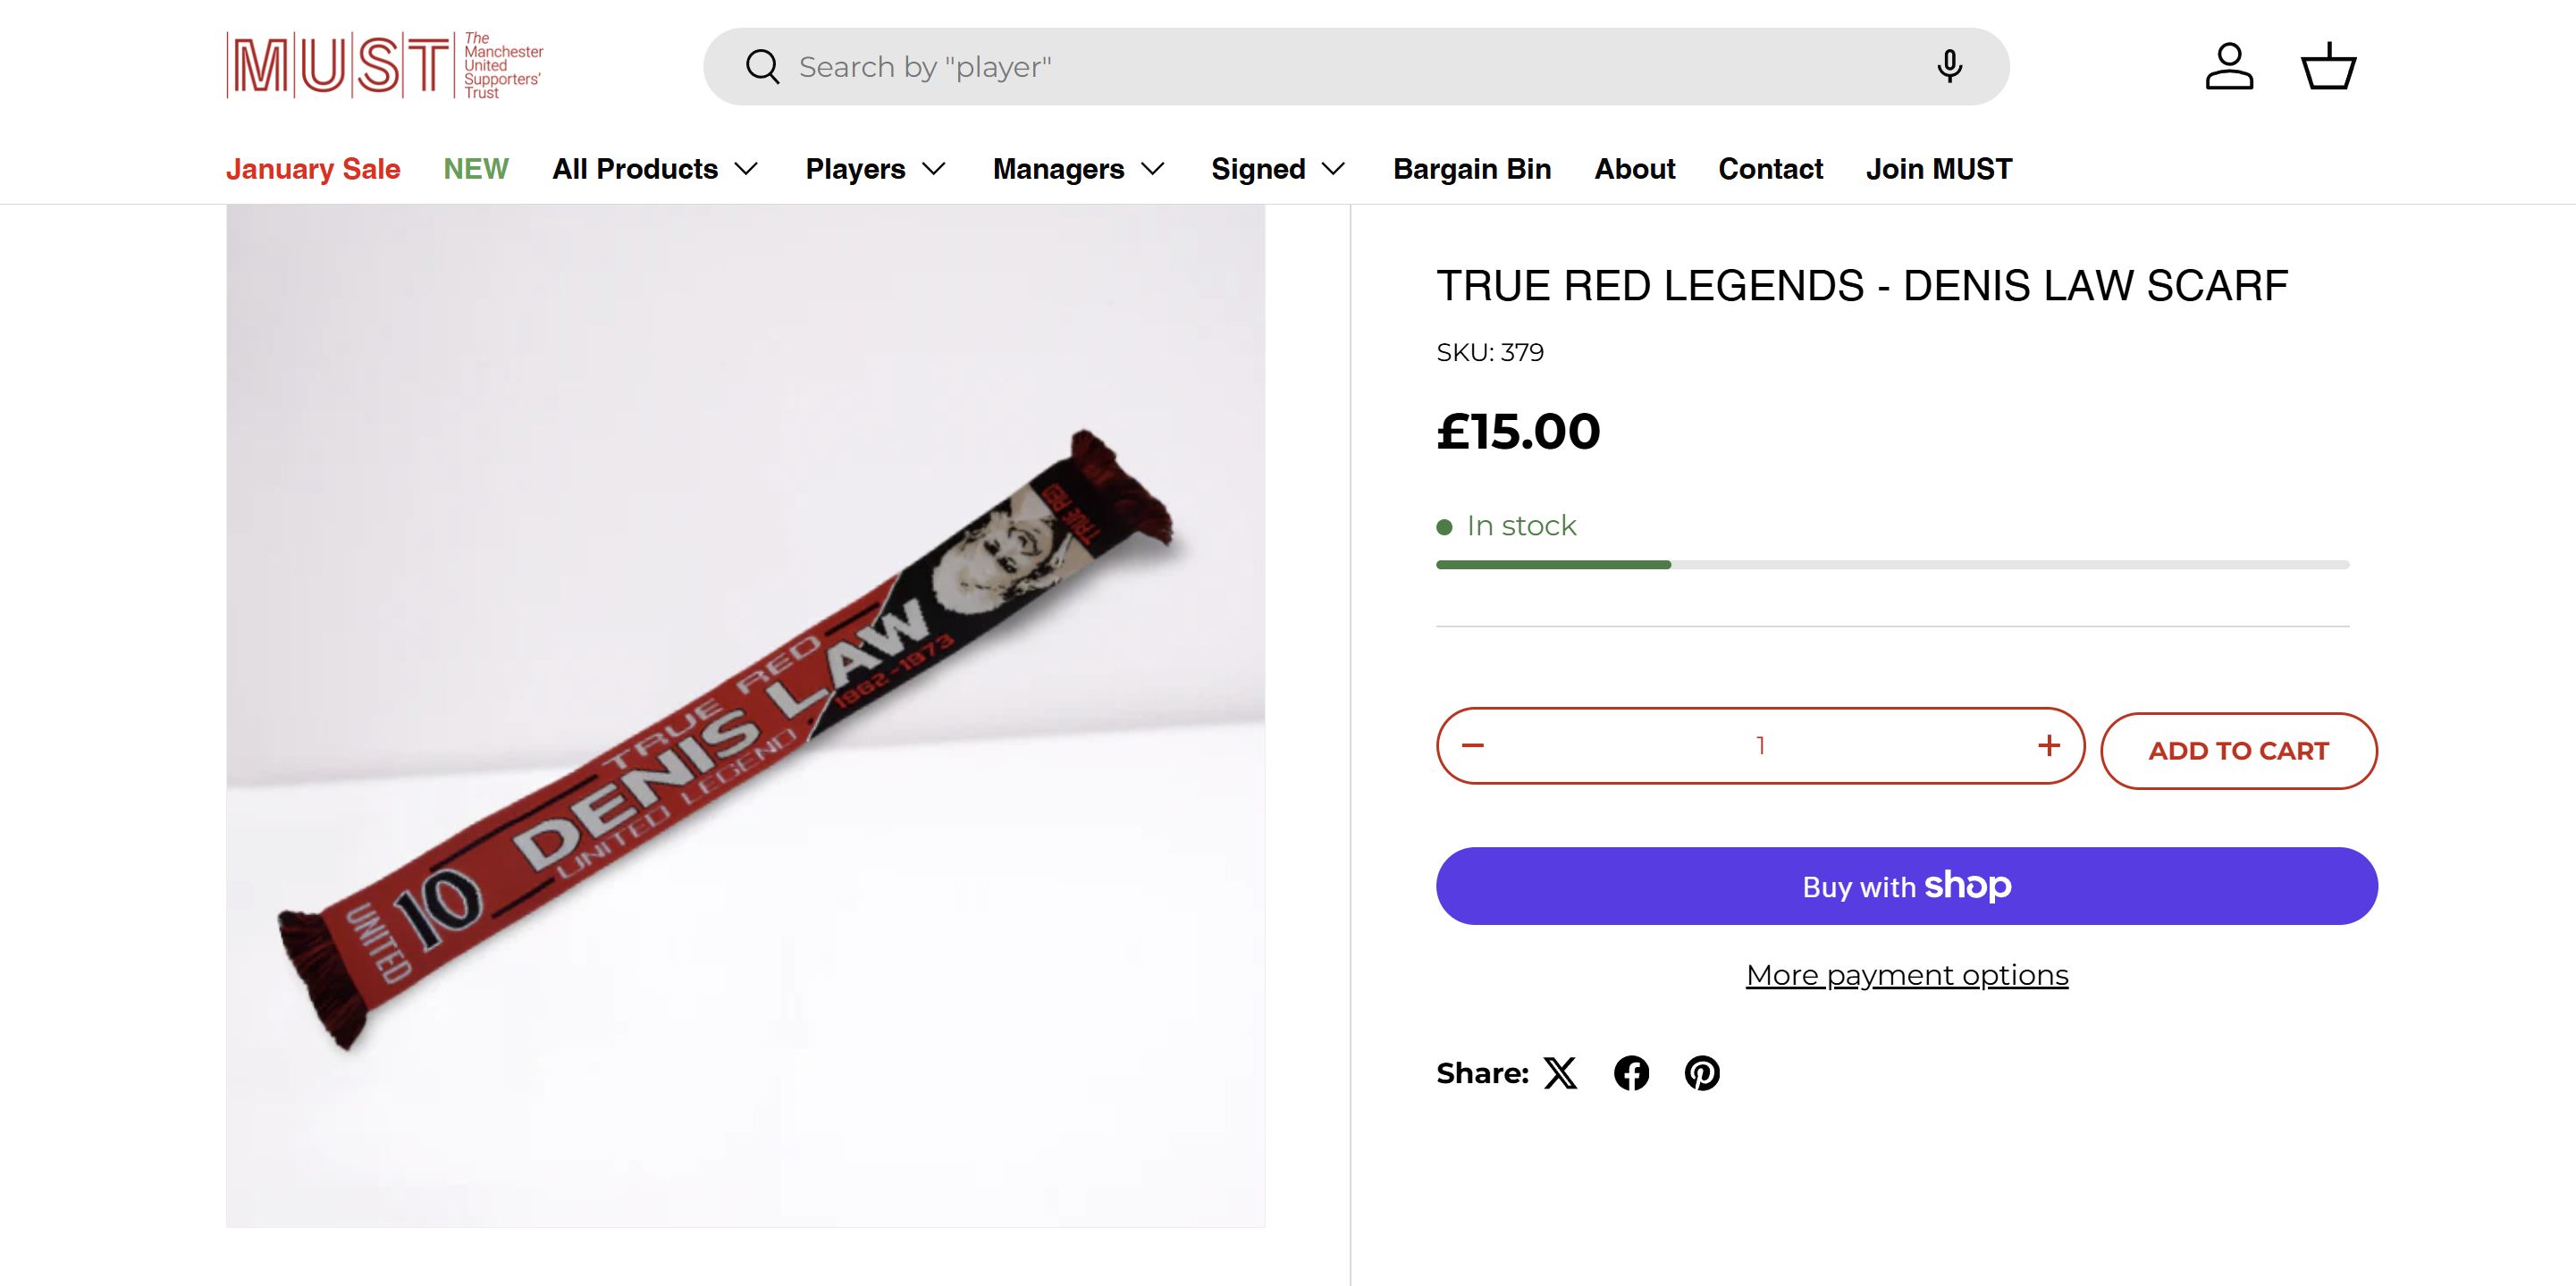Screen dimensions: 2576x1286
Task: Click the player search input field
Action: click(1350, 67)
